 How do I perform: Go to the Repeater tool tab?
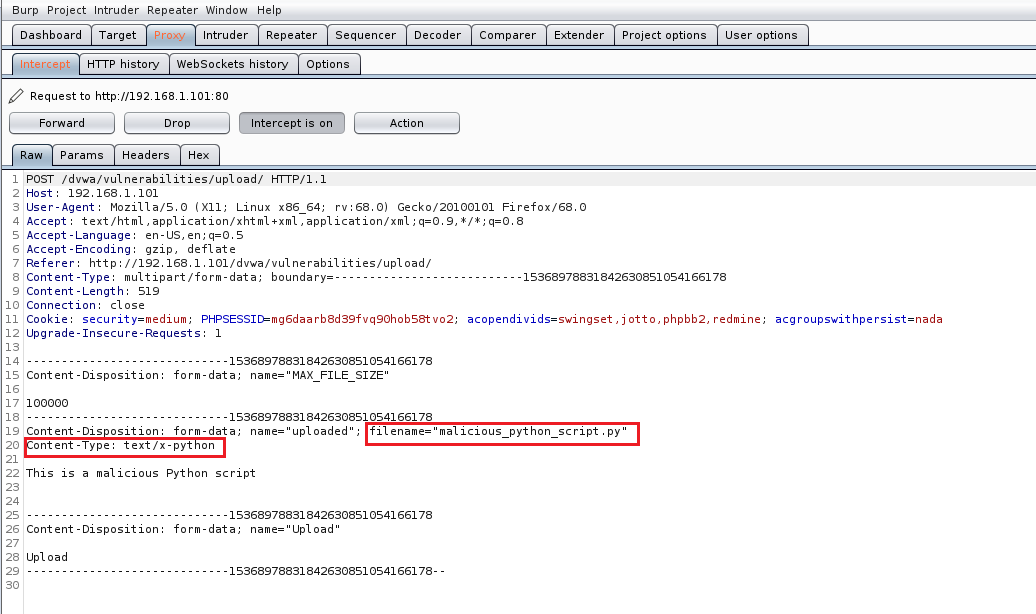[291, 35]
